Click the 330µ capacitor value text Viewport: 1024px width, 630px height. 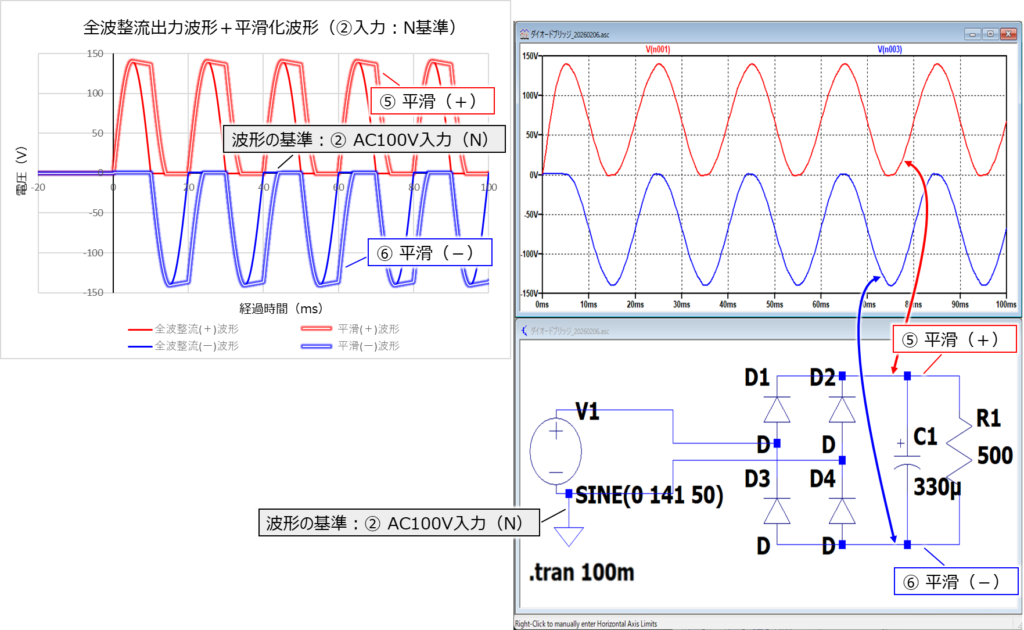(x=939, y=487)
